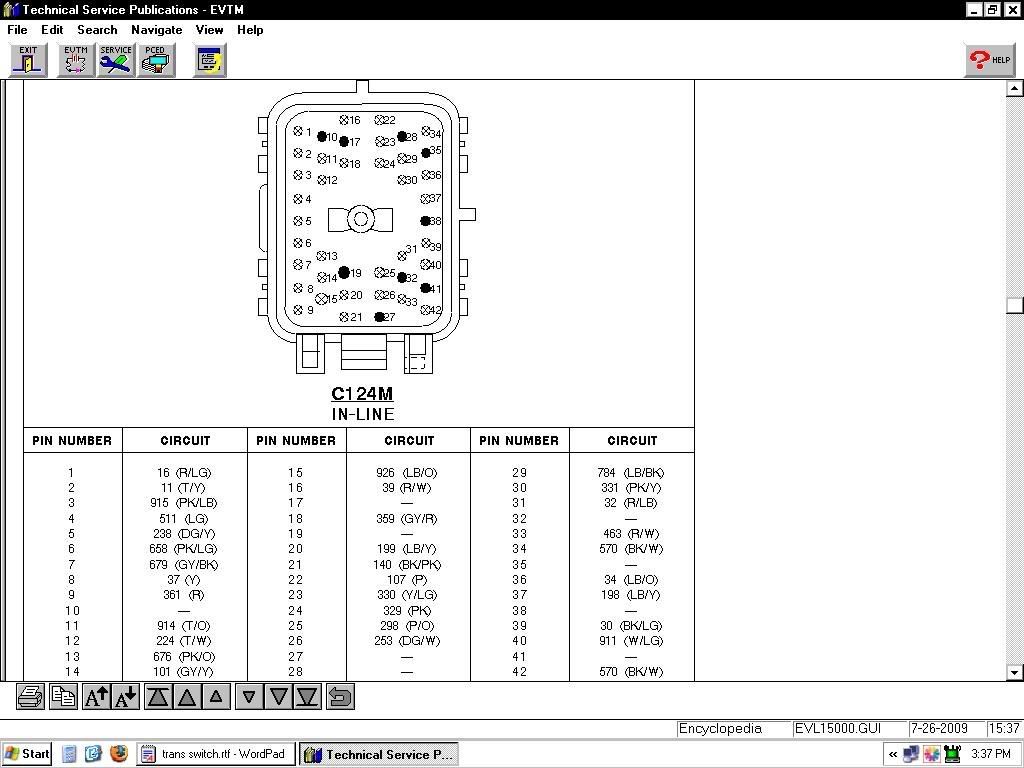Click the copy pages icon
Viewport: 1024px width, 768px height.
[63, 697]
